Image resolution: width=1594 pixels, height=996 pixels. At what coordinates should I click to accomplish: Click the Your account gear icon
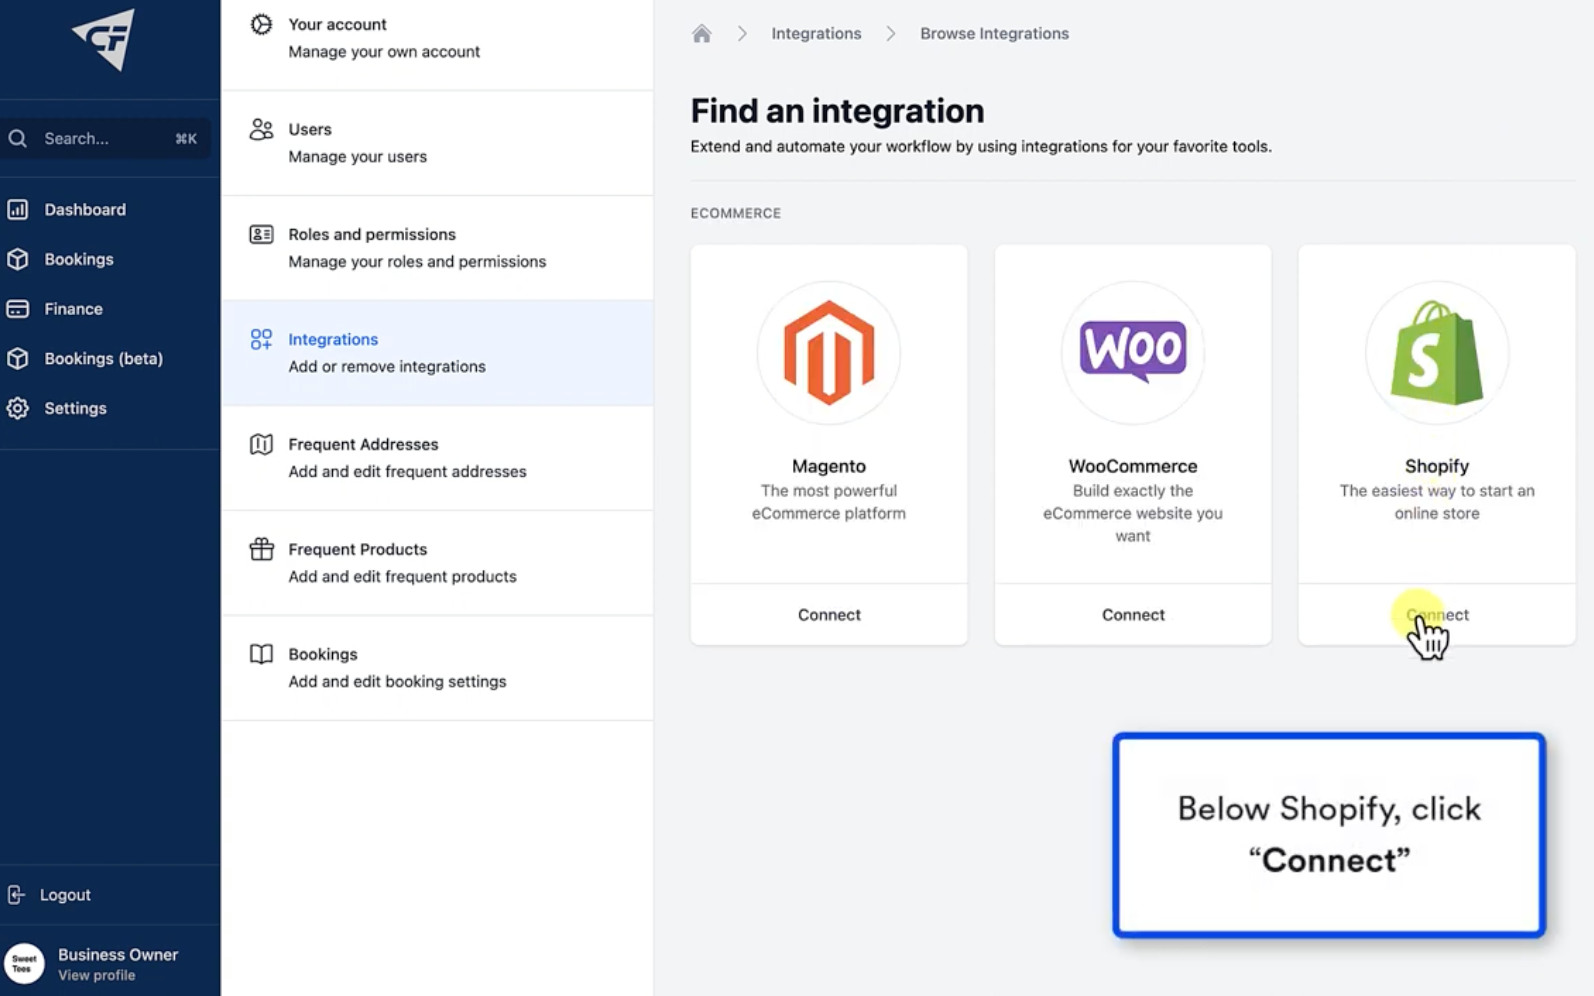tap(261, 24)
